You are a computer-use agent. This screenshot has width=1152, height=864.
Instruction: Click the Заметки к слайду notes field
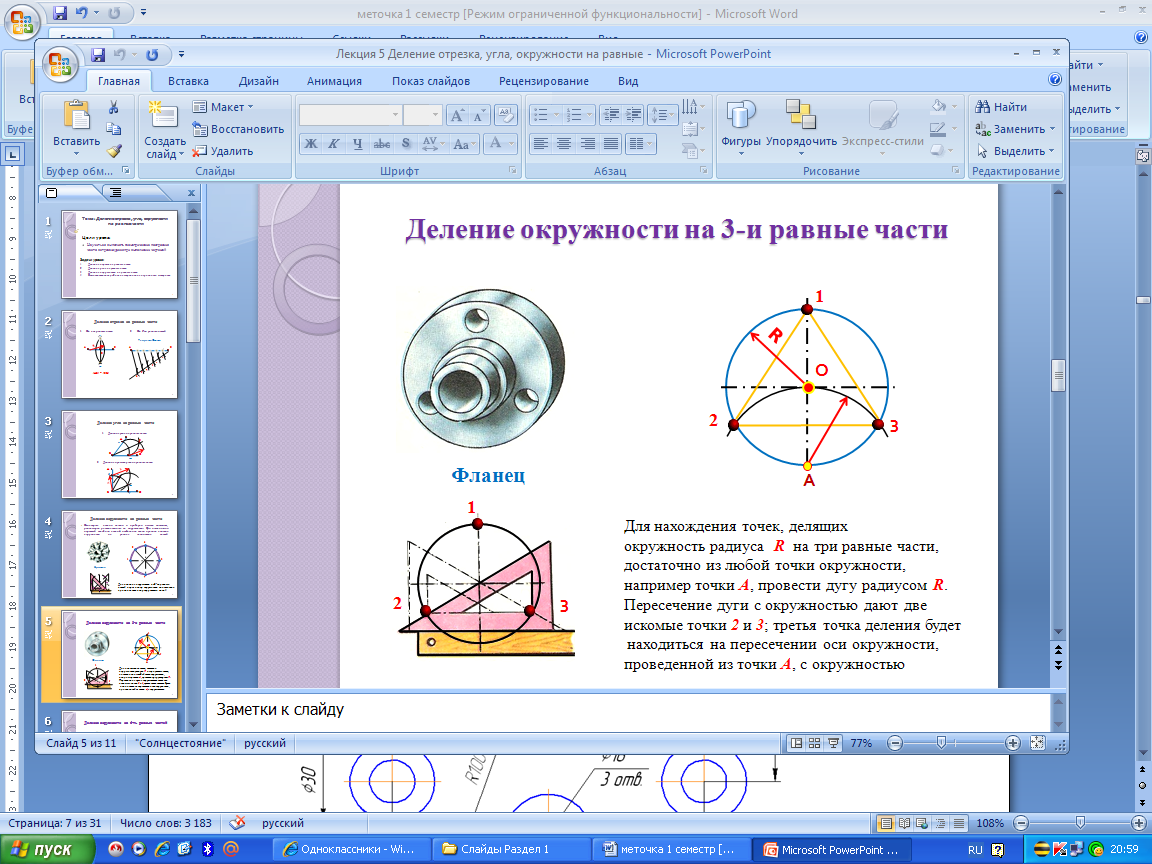pos(629,710)
